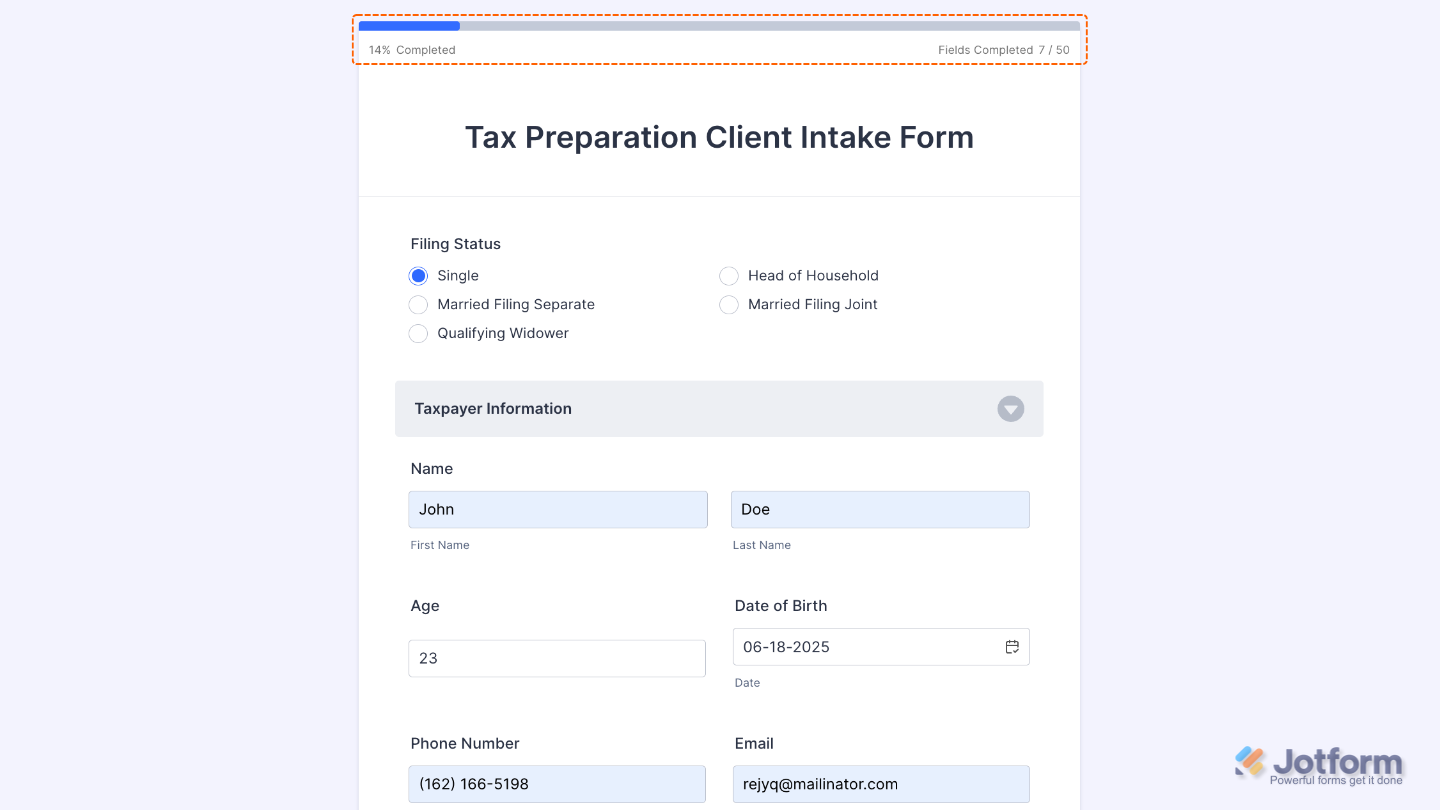The image size is (1440, 810).
Task: Click the Email field with mailinator address
Action: (880, 784)
